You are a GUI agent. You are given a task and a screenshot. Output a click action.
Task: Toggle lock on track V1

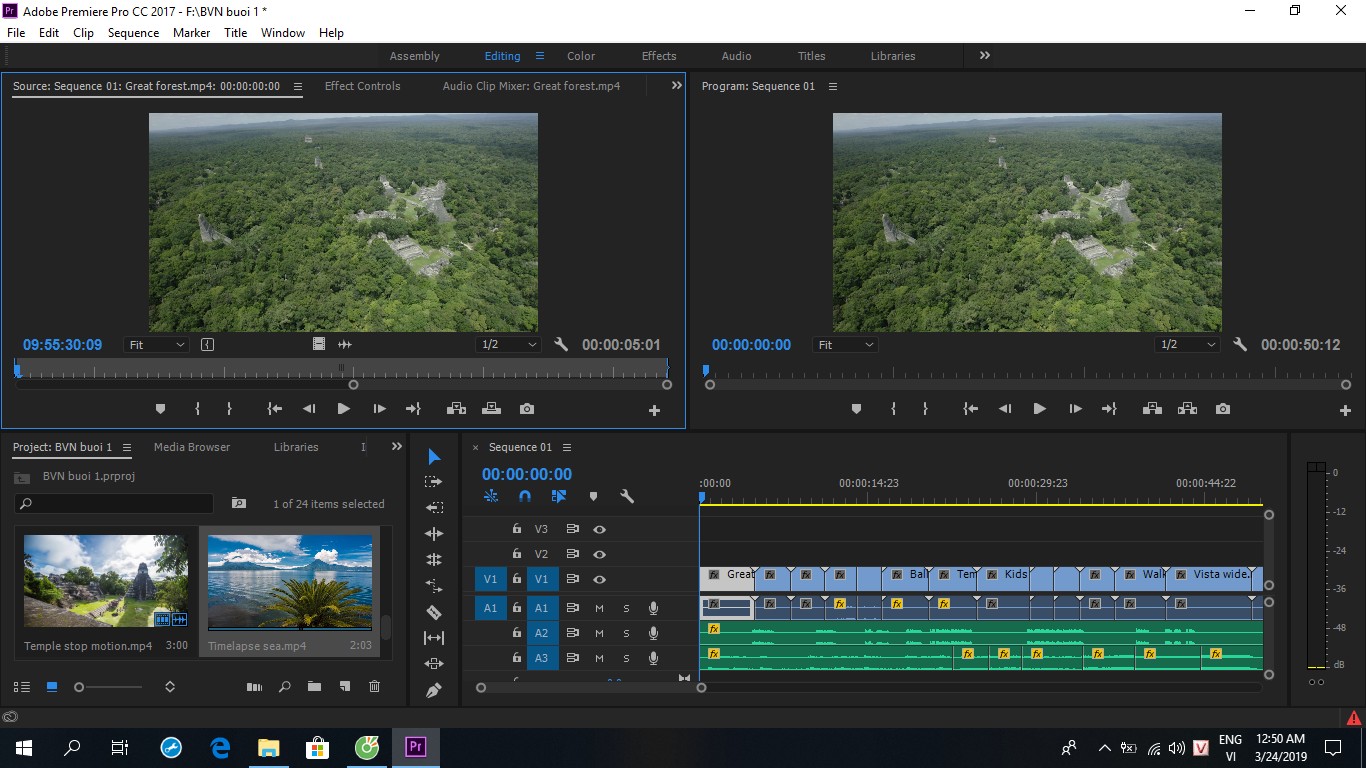tap(517, 579)
